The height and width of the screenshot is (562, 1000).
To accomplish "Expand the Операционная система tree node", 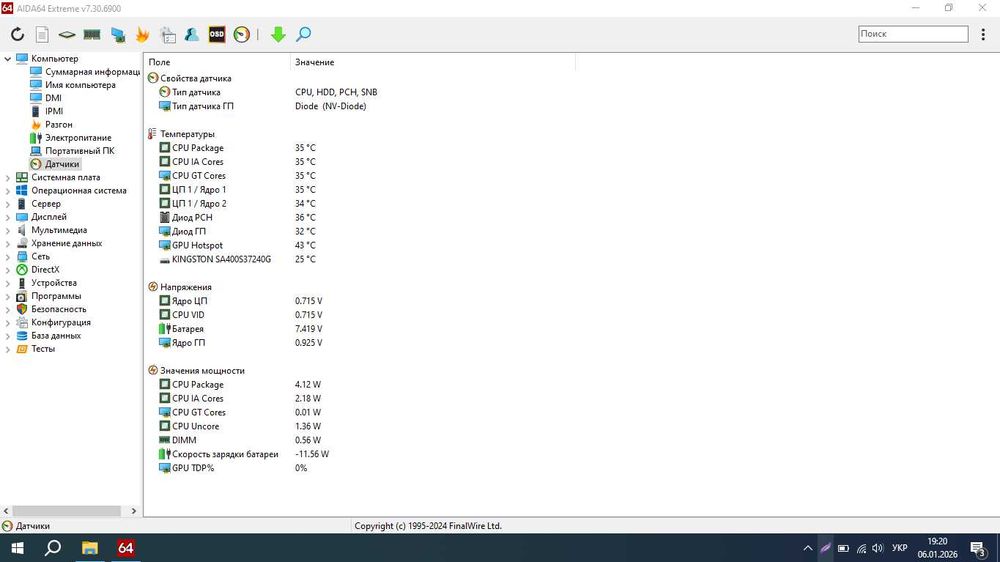I will [x=8, y=191].
